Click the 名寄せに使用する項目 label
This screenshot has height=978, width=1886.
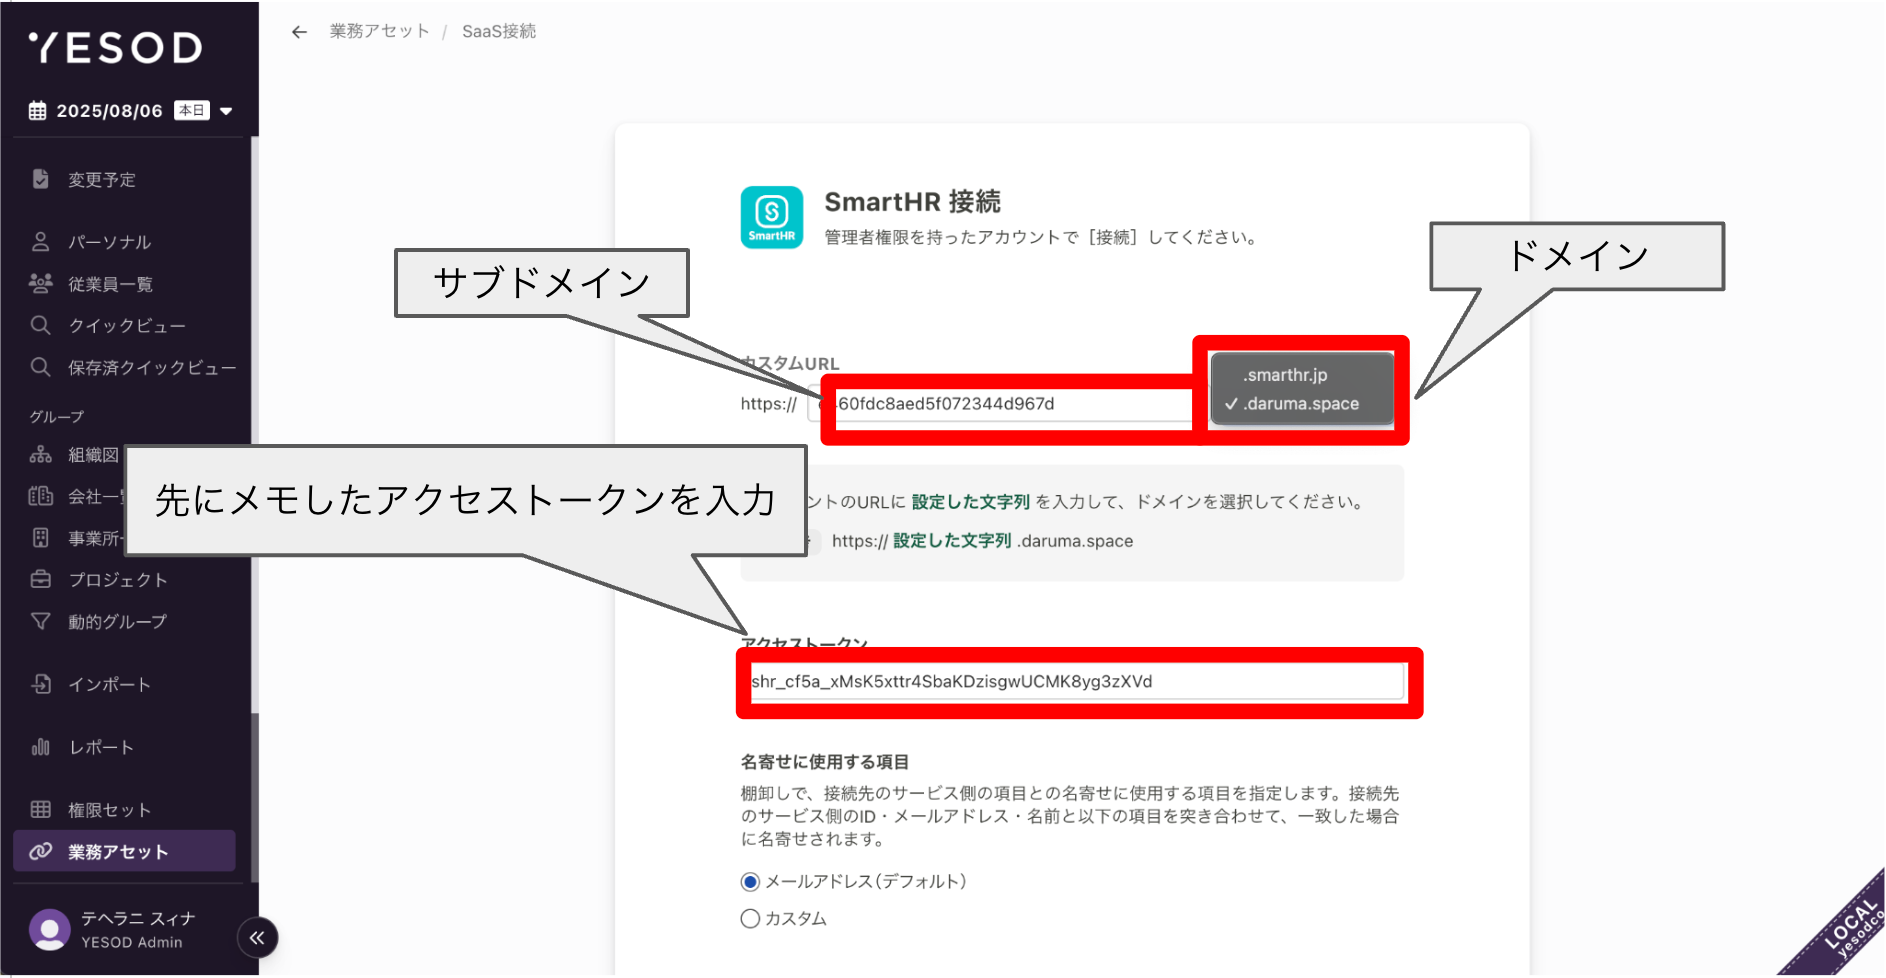point(825,762)
